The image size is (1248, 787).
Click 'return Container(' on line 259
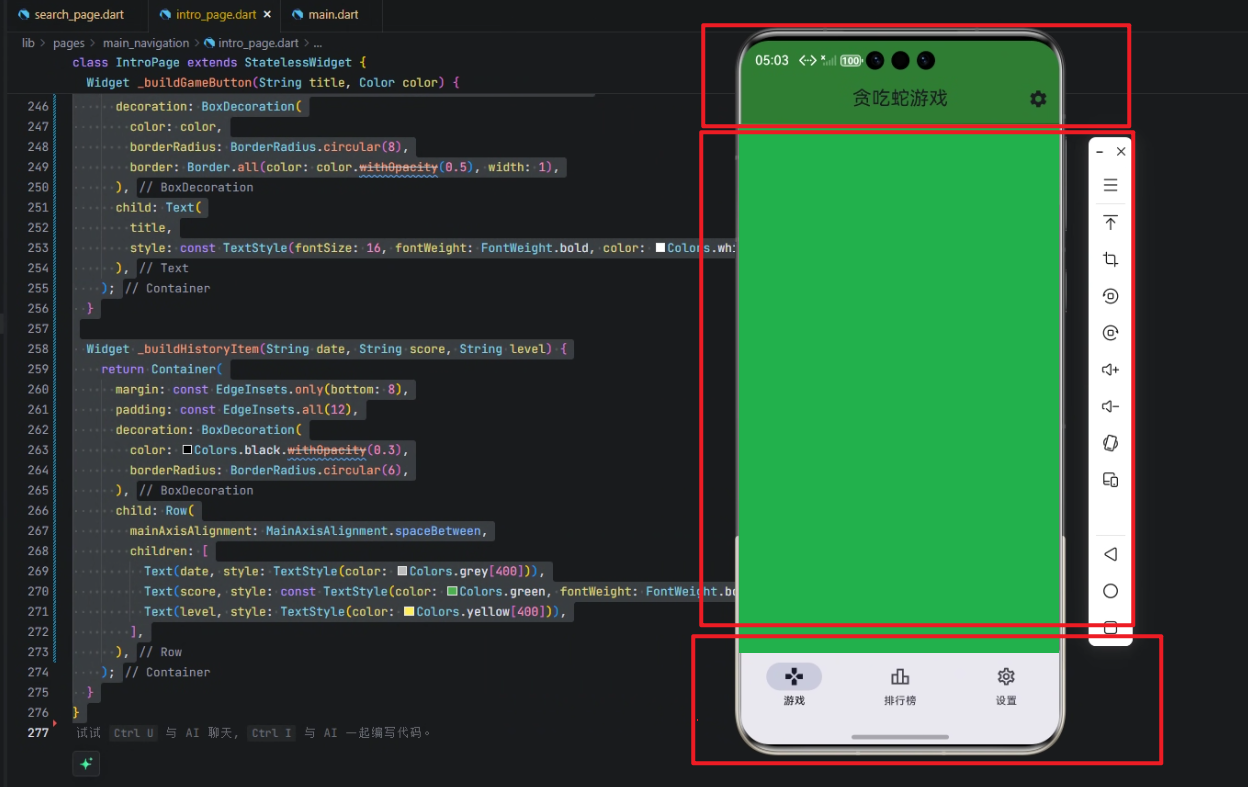click(162, 369)
